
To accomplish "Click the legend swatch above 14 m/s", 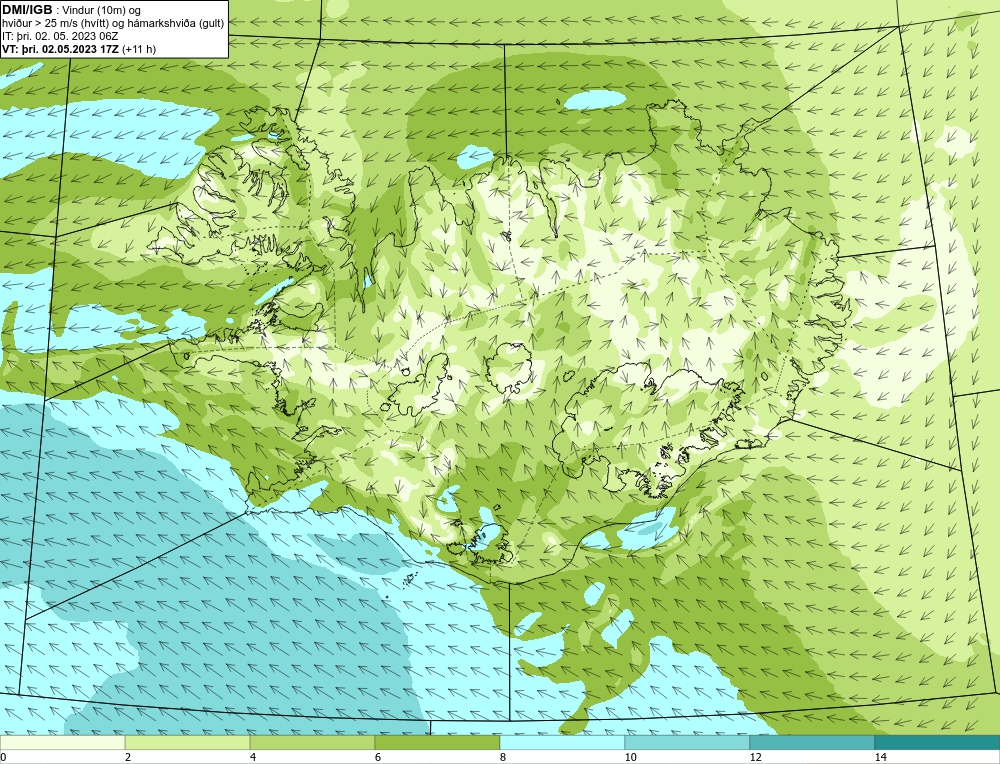I will point(938,742).
